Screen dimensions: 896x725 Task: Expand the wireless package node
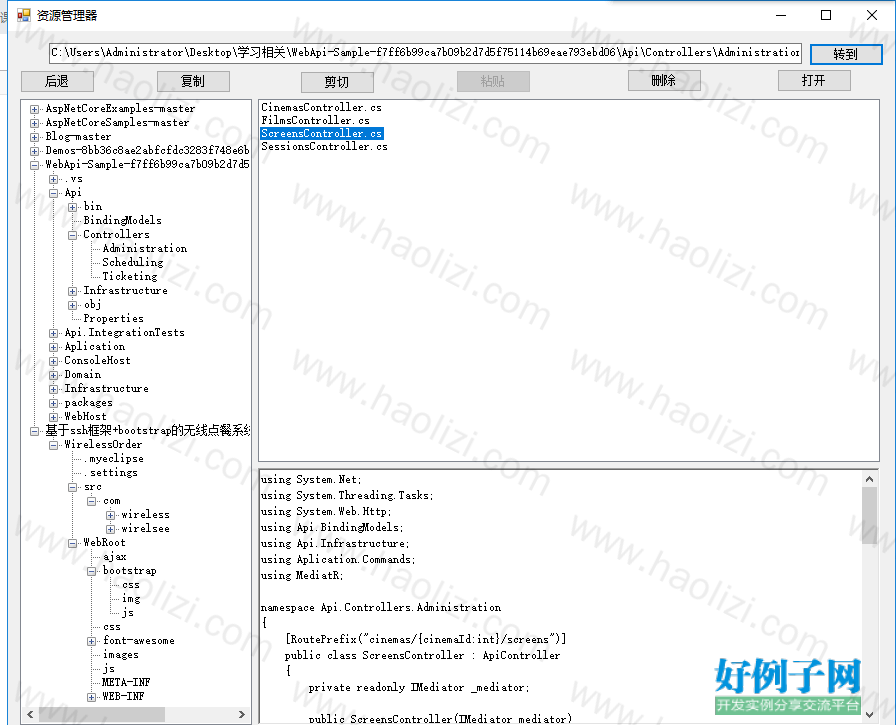(111, 515)
